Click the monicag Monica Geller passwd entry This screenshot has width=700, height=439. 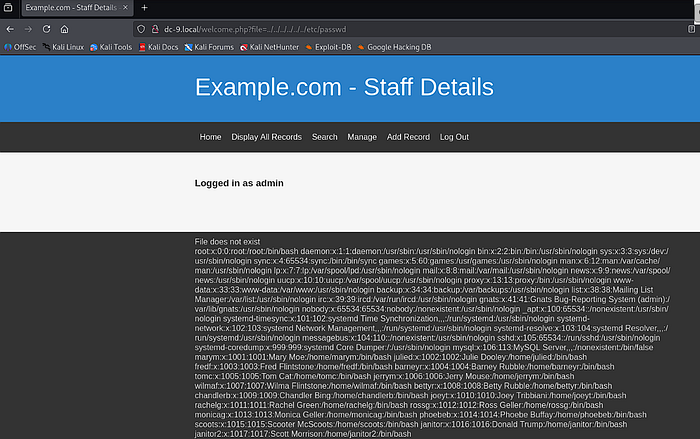tap(306, 415)
